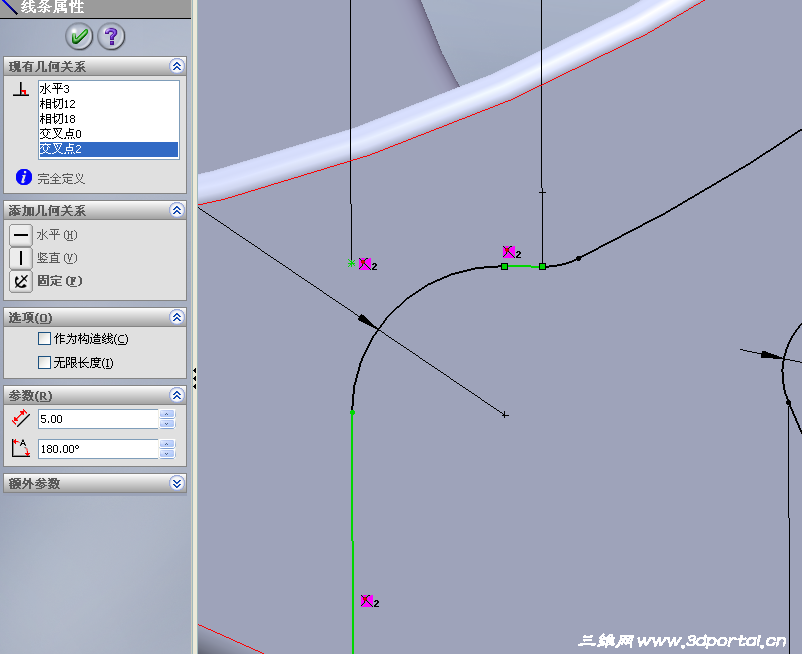Click the angle field showing 180.00°
Viewport: 802px width, 654px height.
tap(98, 449)
